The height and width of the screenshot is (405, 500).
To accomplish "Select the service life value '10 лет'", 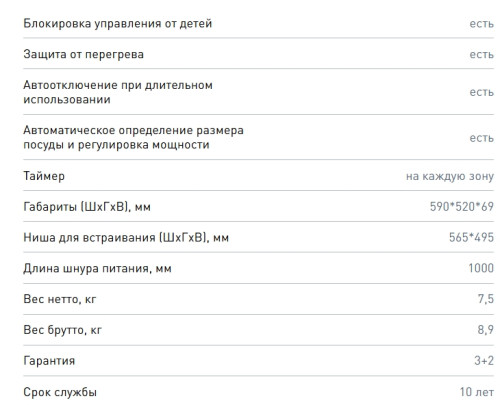I will point(477,392).
